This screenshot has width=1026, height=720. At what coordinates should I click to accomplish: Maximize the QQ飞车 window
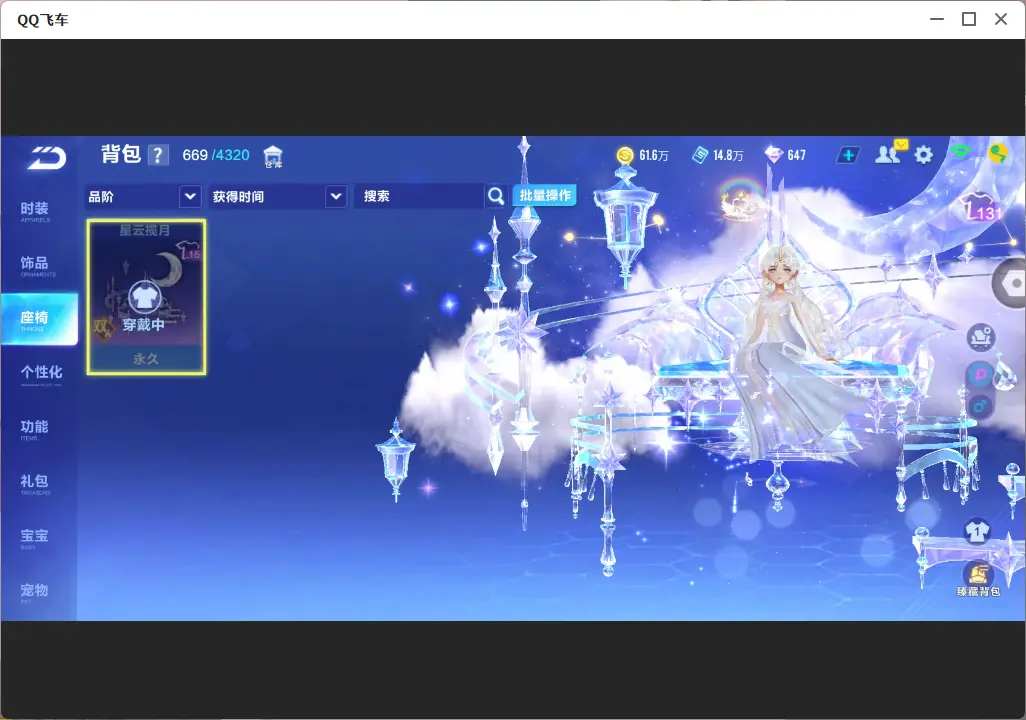[x=969, y=20]
